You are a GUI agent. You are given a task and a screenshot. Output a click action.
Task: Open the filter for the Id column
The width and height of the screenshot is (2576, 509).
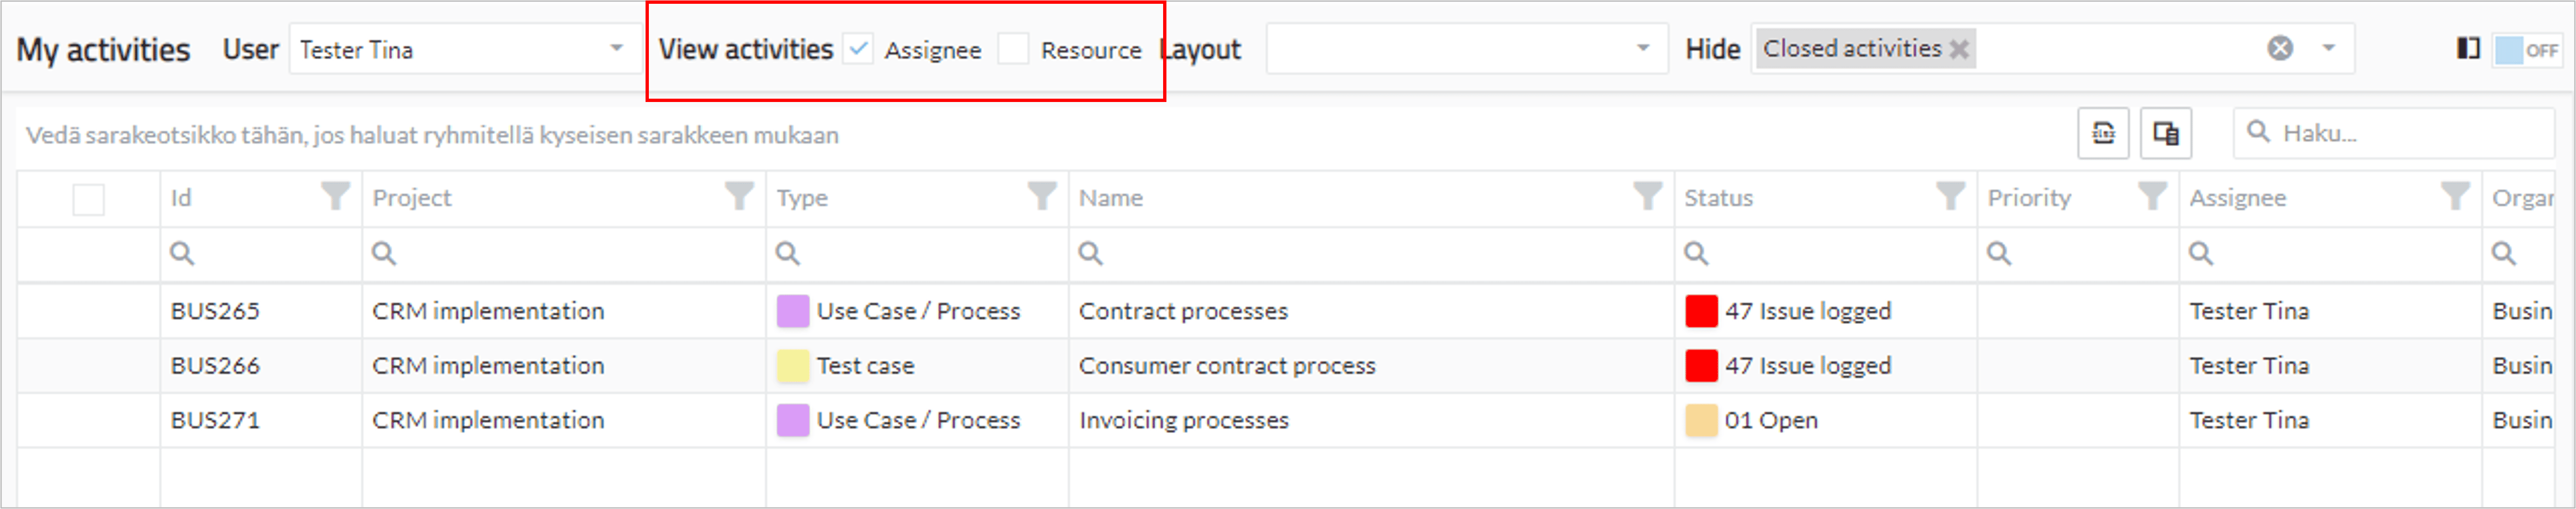[336, 196]
